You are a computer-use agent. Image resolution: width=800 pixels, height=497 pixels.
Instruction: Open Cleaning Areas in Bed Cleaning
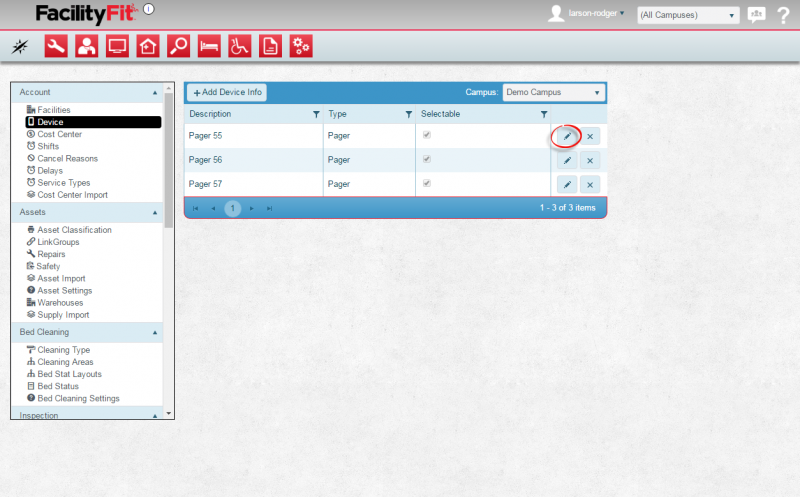coord(65,362)
